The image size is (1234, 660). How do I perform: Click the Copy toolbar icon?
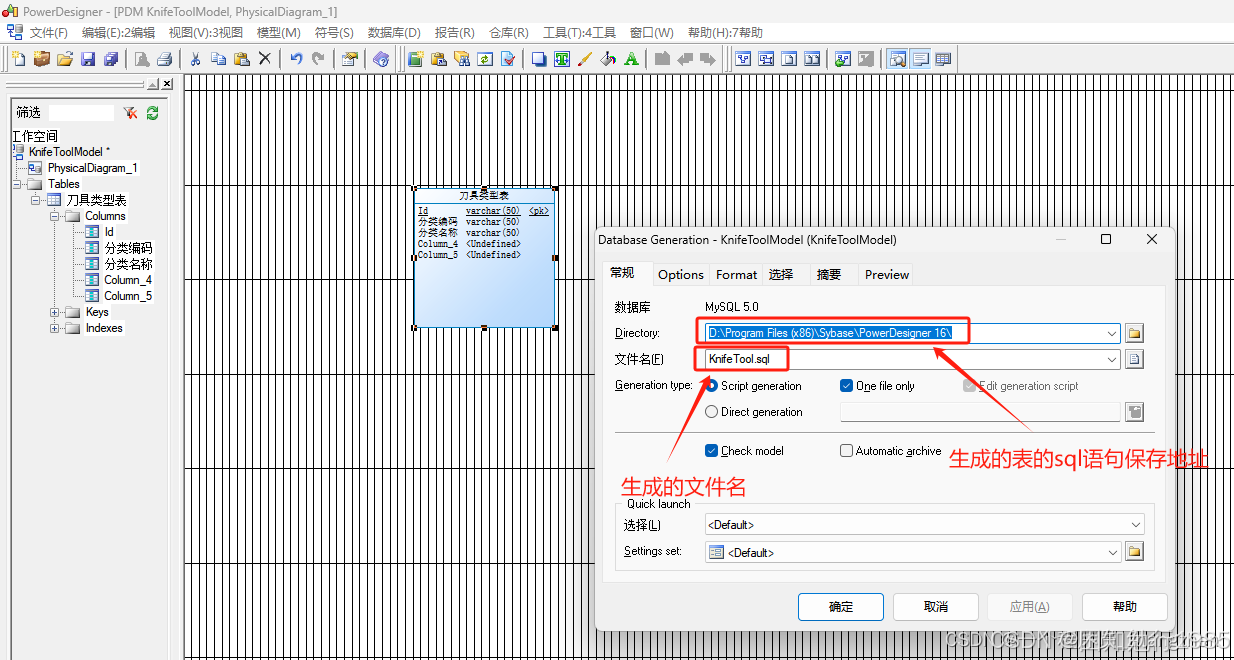(x=218, y=59)
